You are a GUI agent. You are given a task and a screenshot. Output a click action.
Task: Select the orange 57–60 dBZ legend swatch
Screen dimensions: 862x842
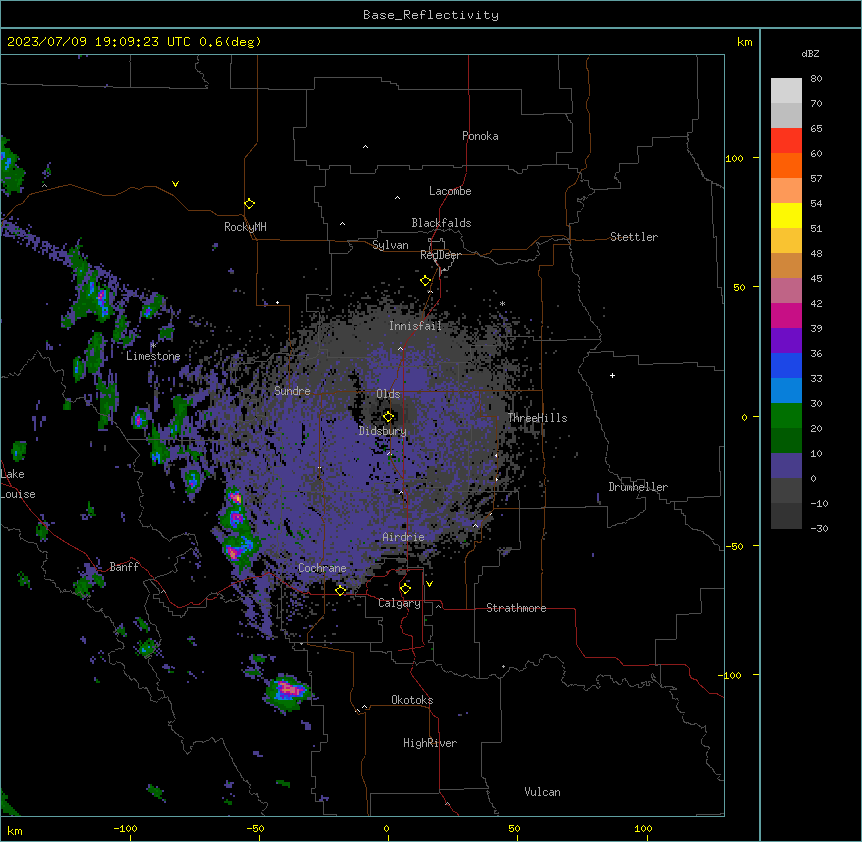[x=786, y=165]
